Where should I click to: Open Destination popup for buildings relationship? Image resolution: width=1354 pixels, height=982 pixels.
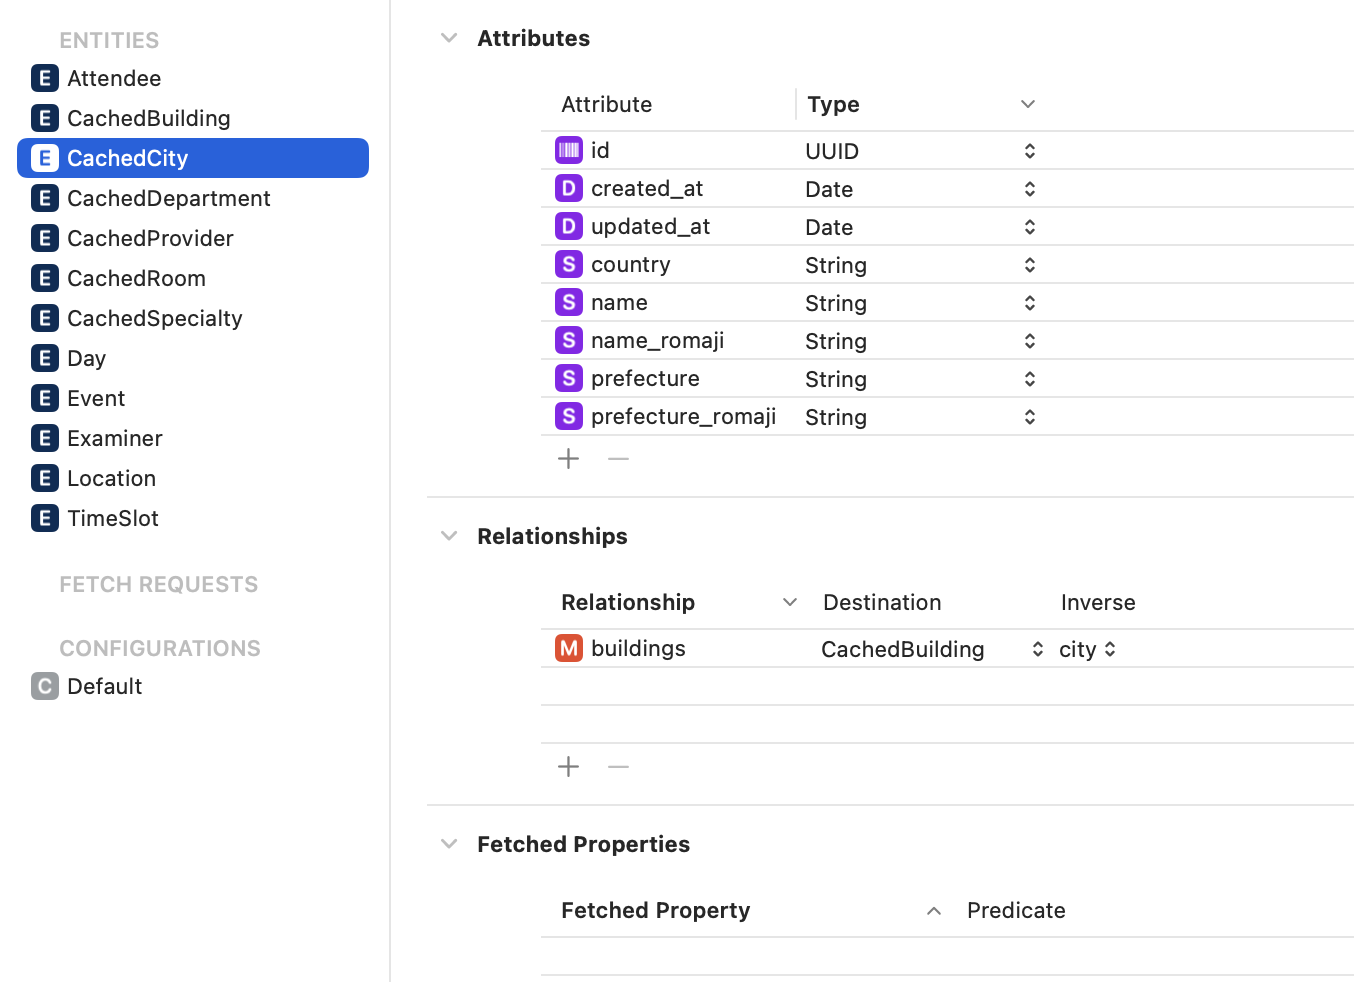(x=1037, y=650)
